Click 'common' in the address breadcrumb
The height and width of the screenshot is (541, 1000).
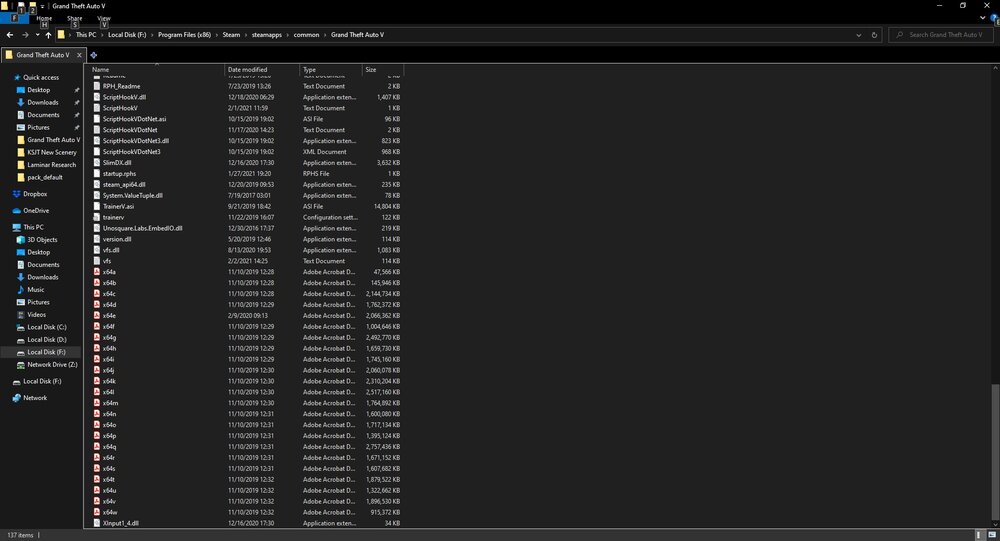tap(306, 35)
